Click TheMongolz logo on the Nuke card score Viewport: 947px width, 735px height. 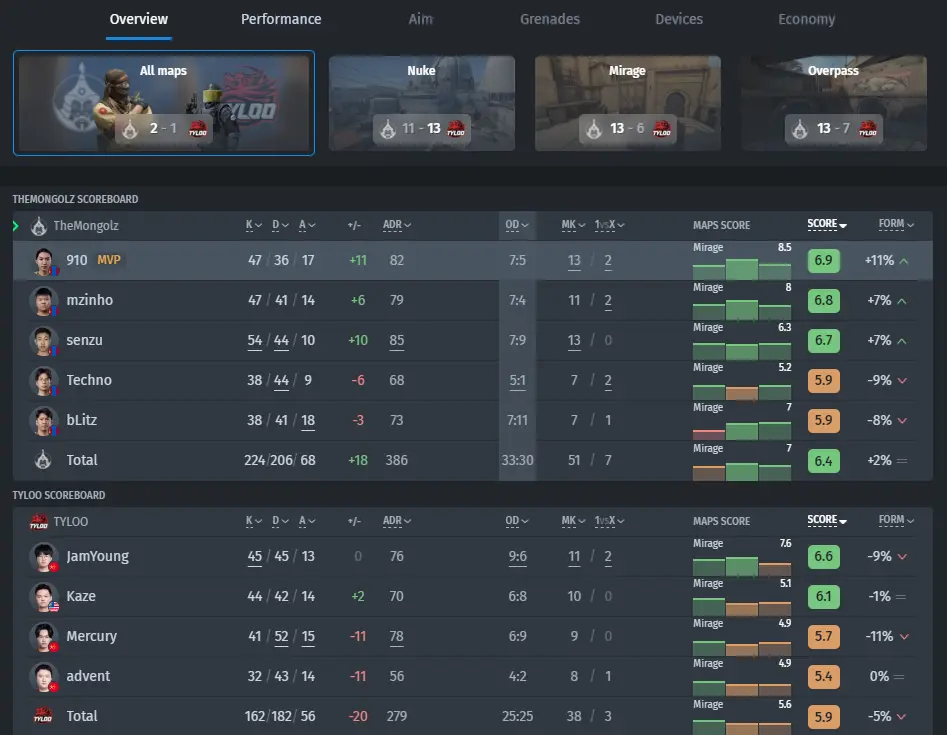[x=388, y=129]
